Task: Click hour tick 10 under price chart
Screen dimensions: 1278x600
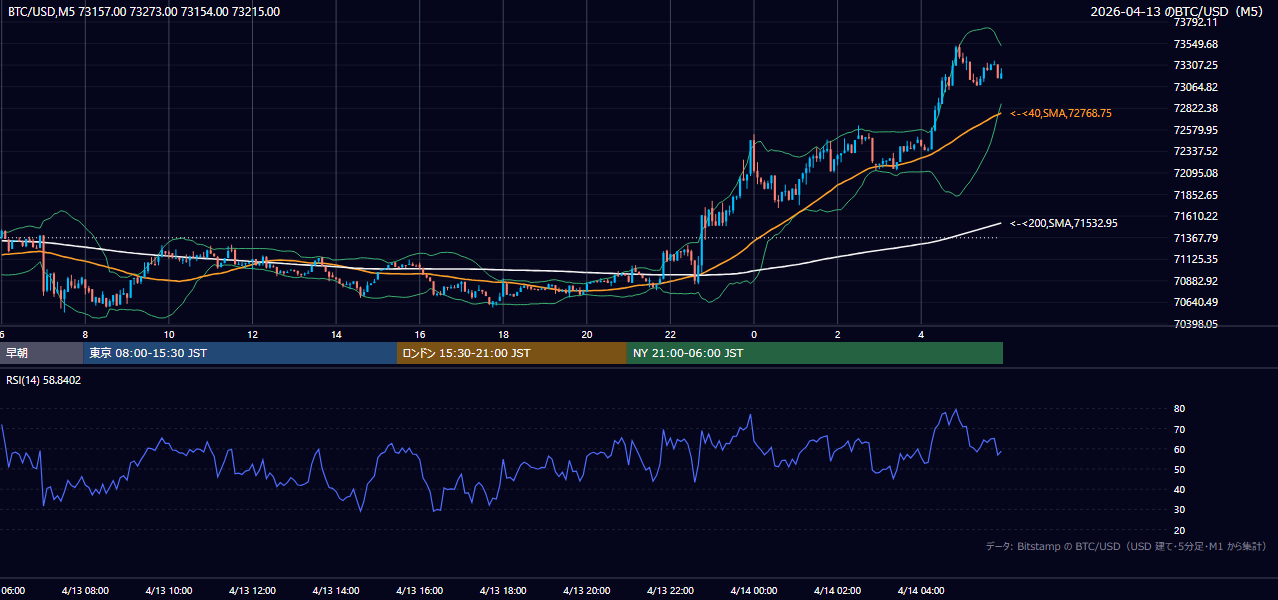Action: coord(169,334)
